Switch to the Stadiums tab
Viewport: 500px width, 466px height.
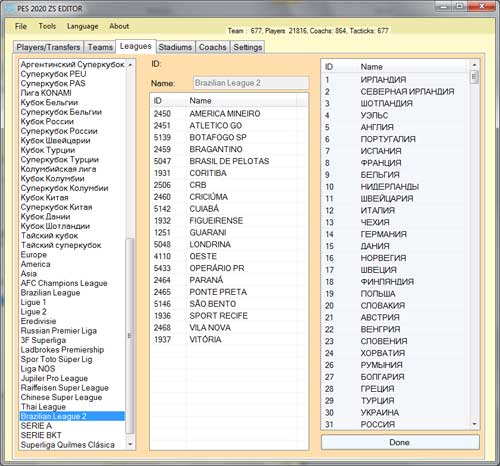(x=175, y=47)
